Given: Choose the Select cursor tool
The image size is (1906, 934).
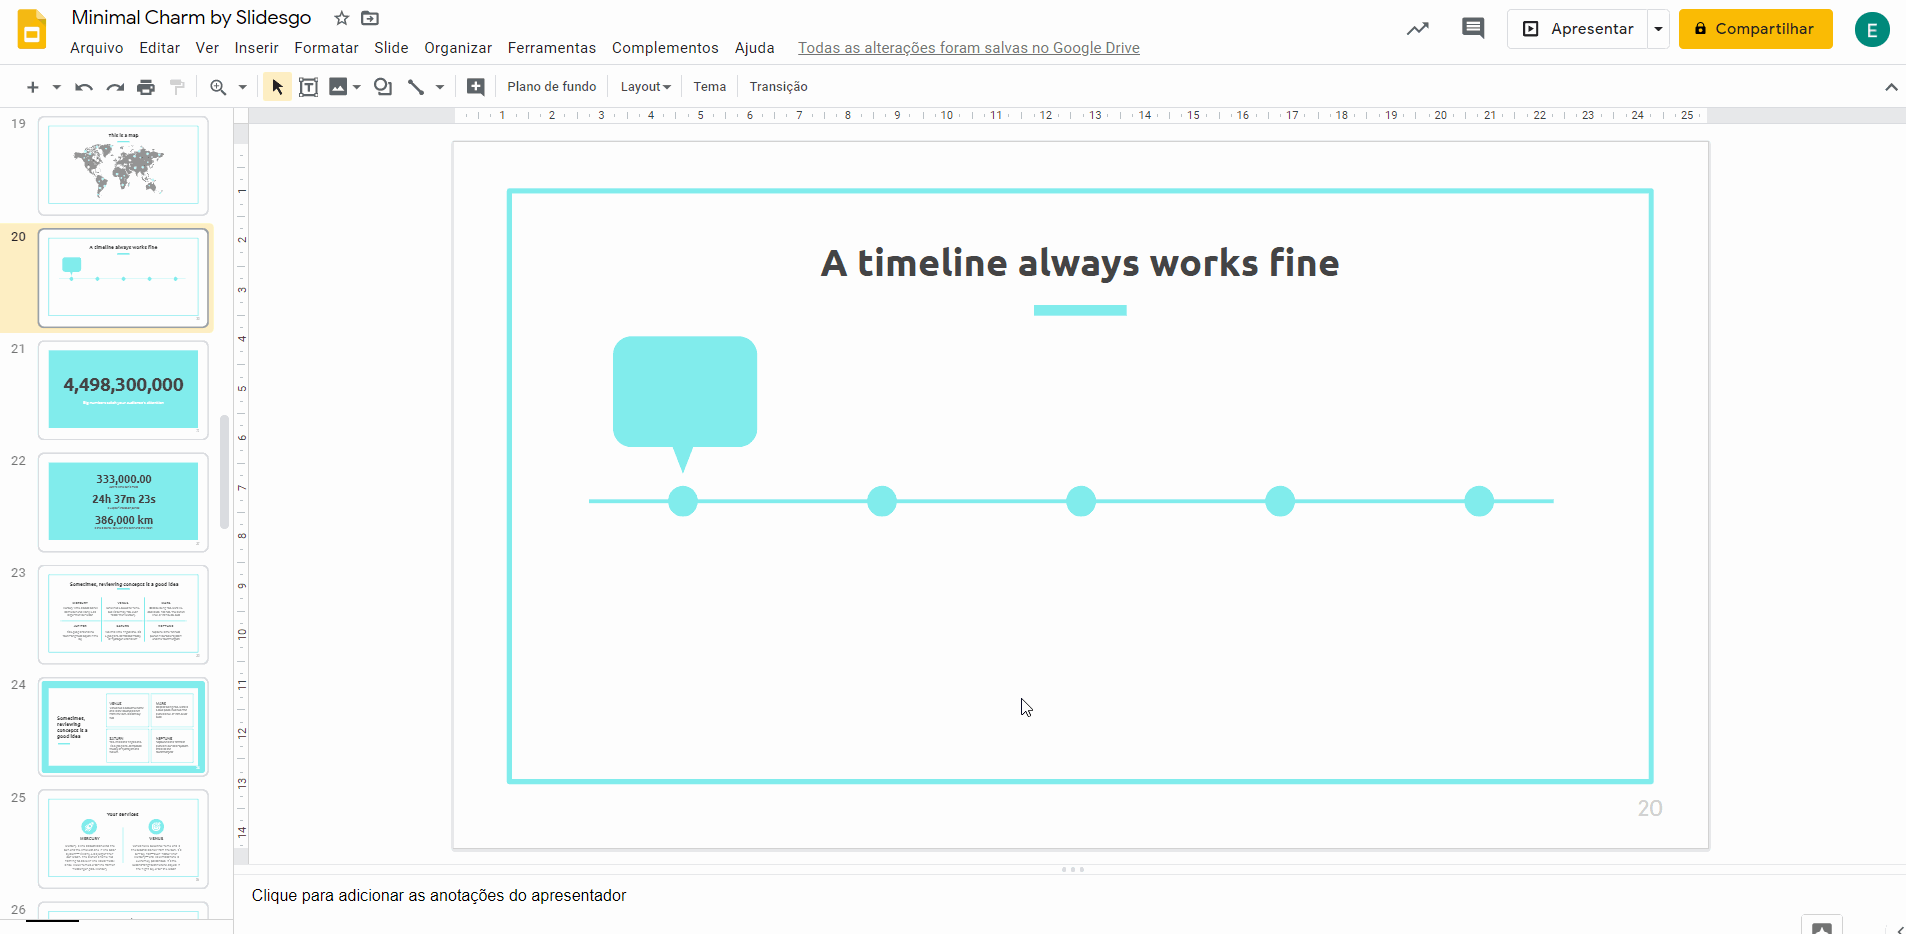Looking at the screenshot, I should pos(277,87).
